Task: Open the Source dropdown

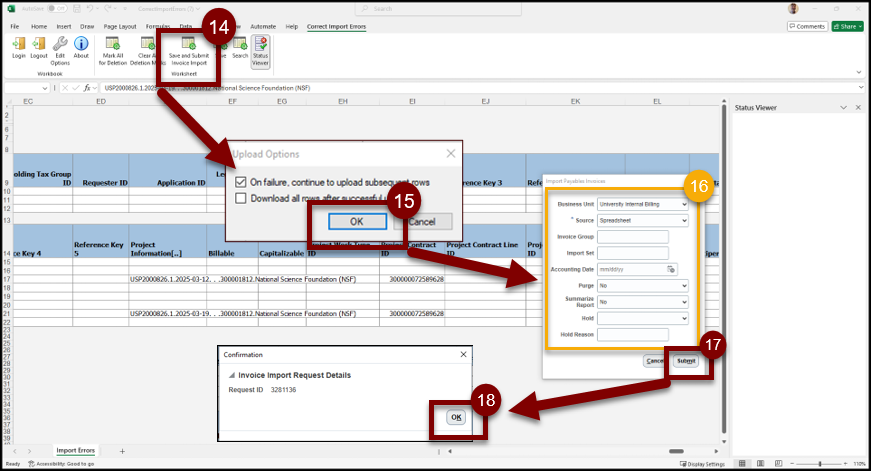Action: [642, 220]
